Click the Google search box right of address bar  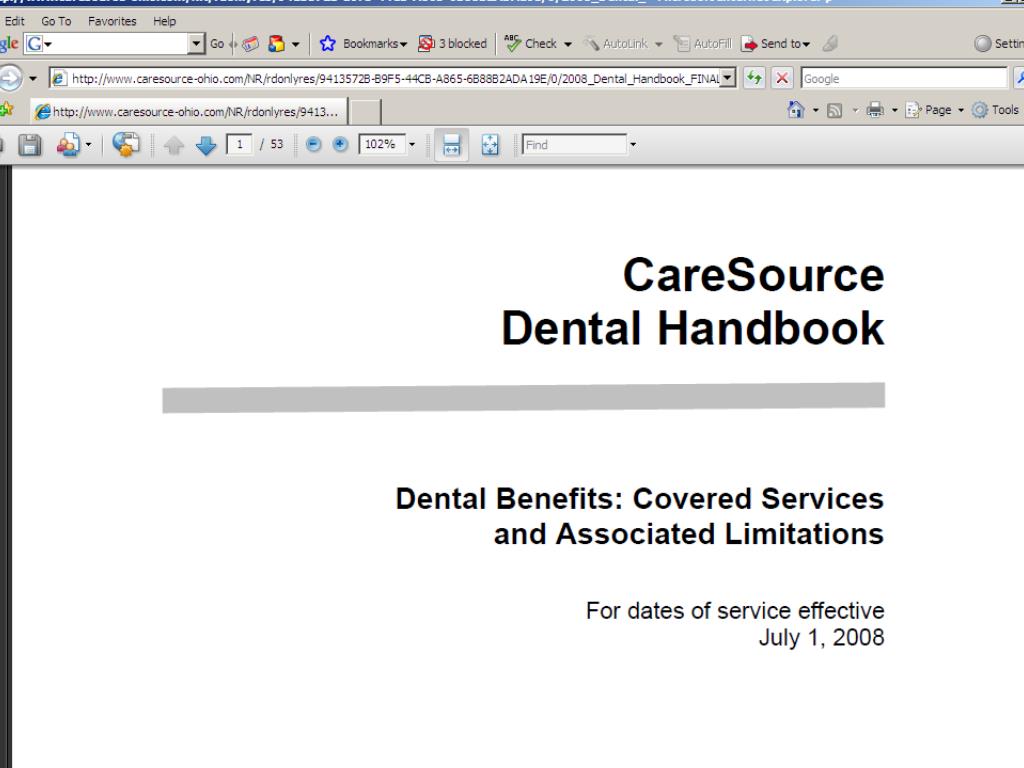pos(904,78)
